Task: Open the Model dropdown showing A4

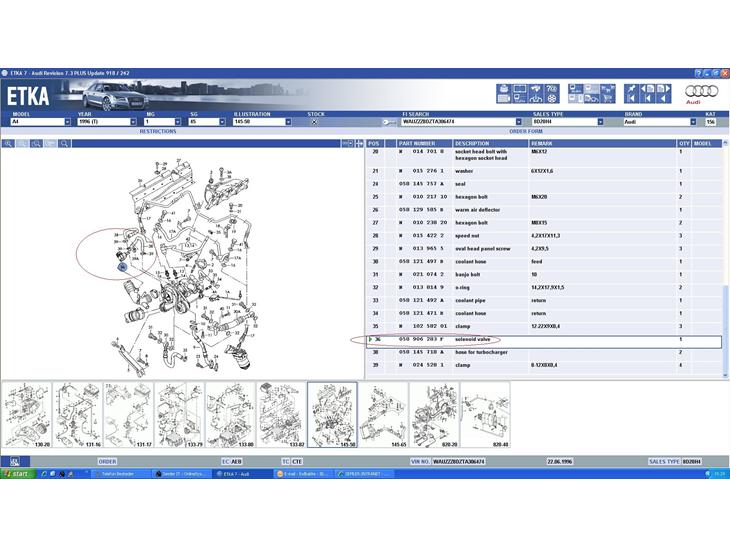Action: (66, 122)
